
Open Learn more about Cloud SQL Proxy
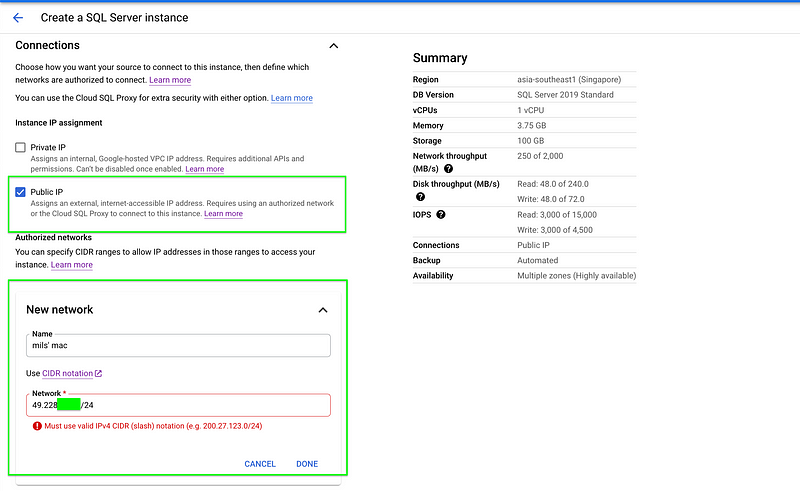pyautogui.click(x=291, y=99)
